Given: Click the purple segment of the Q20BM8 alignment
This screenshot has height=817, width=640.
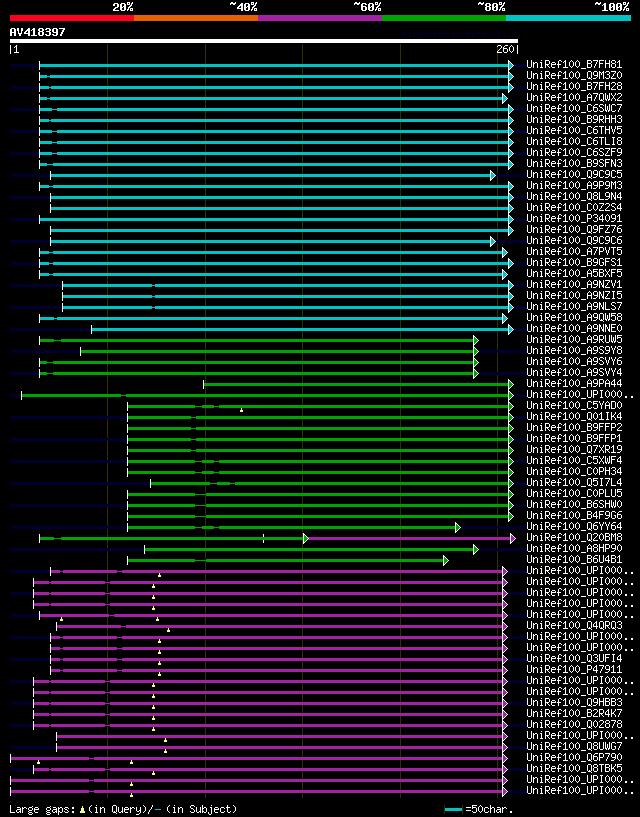Looking at the screenshot, I should [x=411, y=538].
